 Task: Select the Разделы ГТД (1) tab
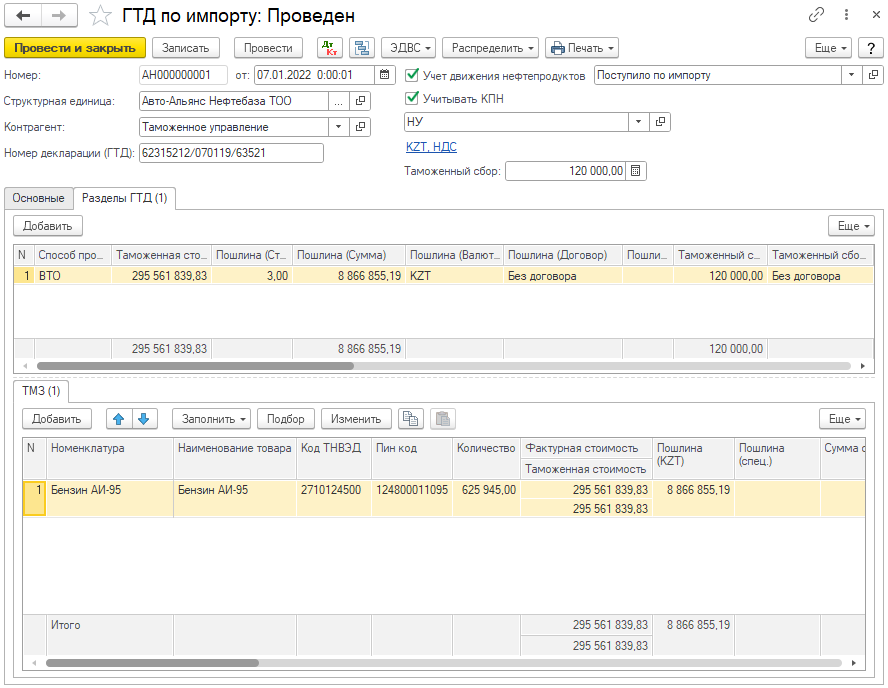point(124,198)
